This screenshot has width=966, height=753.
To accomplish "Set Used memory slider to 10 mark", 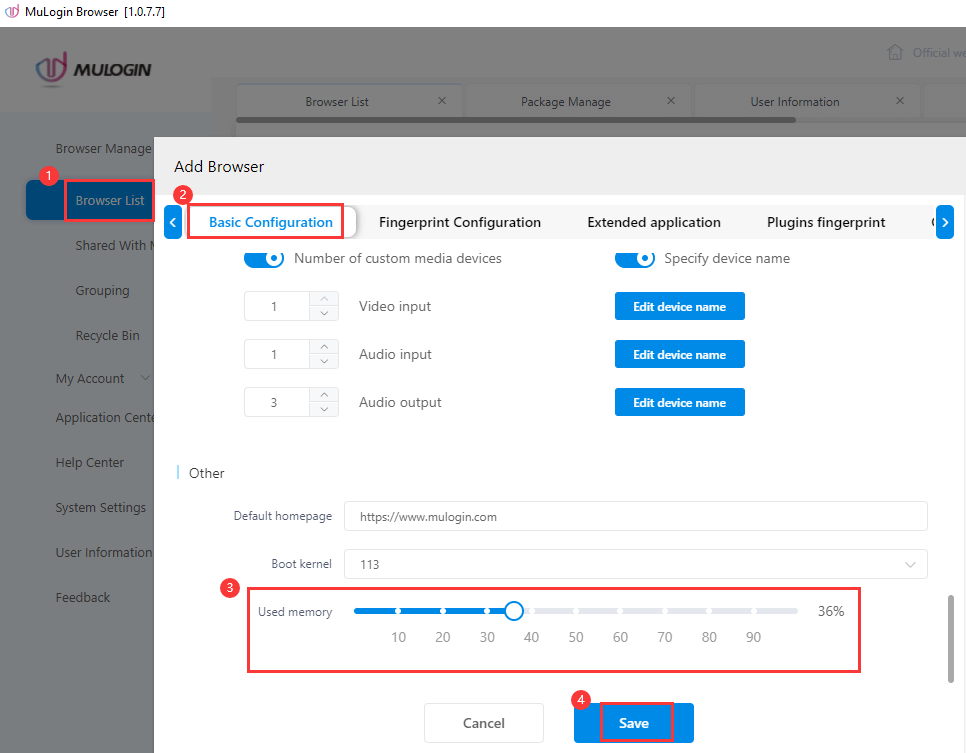I will [398, 611].
